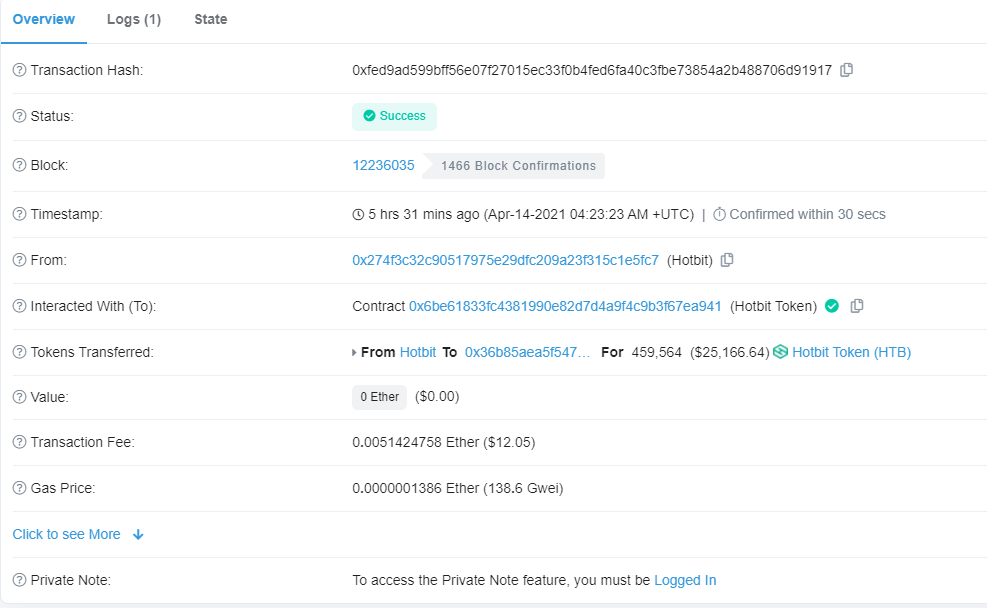Click the help icon beside Transaction Hash
This screenshot has width=987, height=608.
(x=19, y=70)
